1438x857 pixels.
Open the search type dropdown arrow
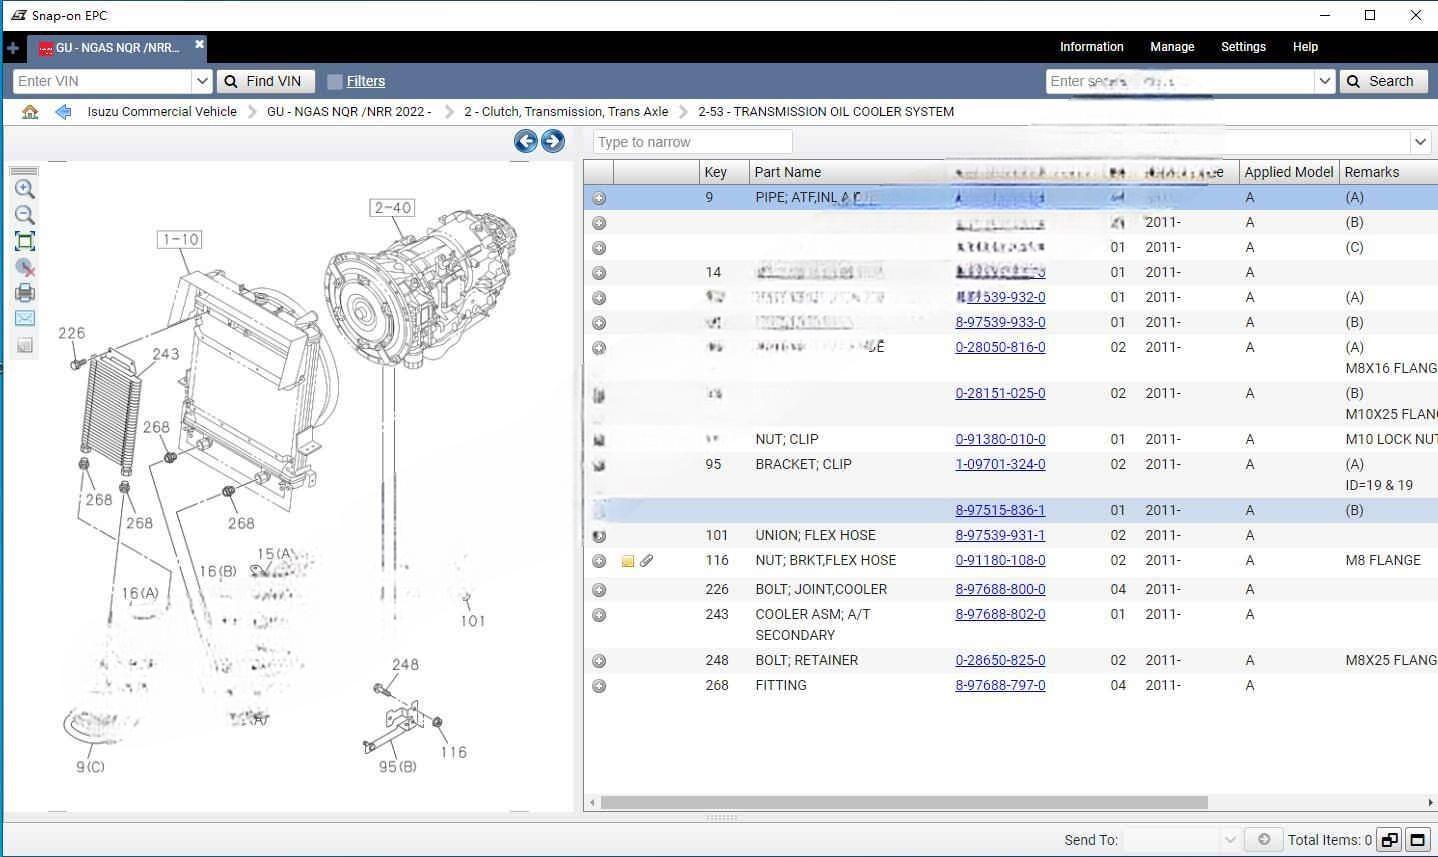point(1325,81)
